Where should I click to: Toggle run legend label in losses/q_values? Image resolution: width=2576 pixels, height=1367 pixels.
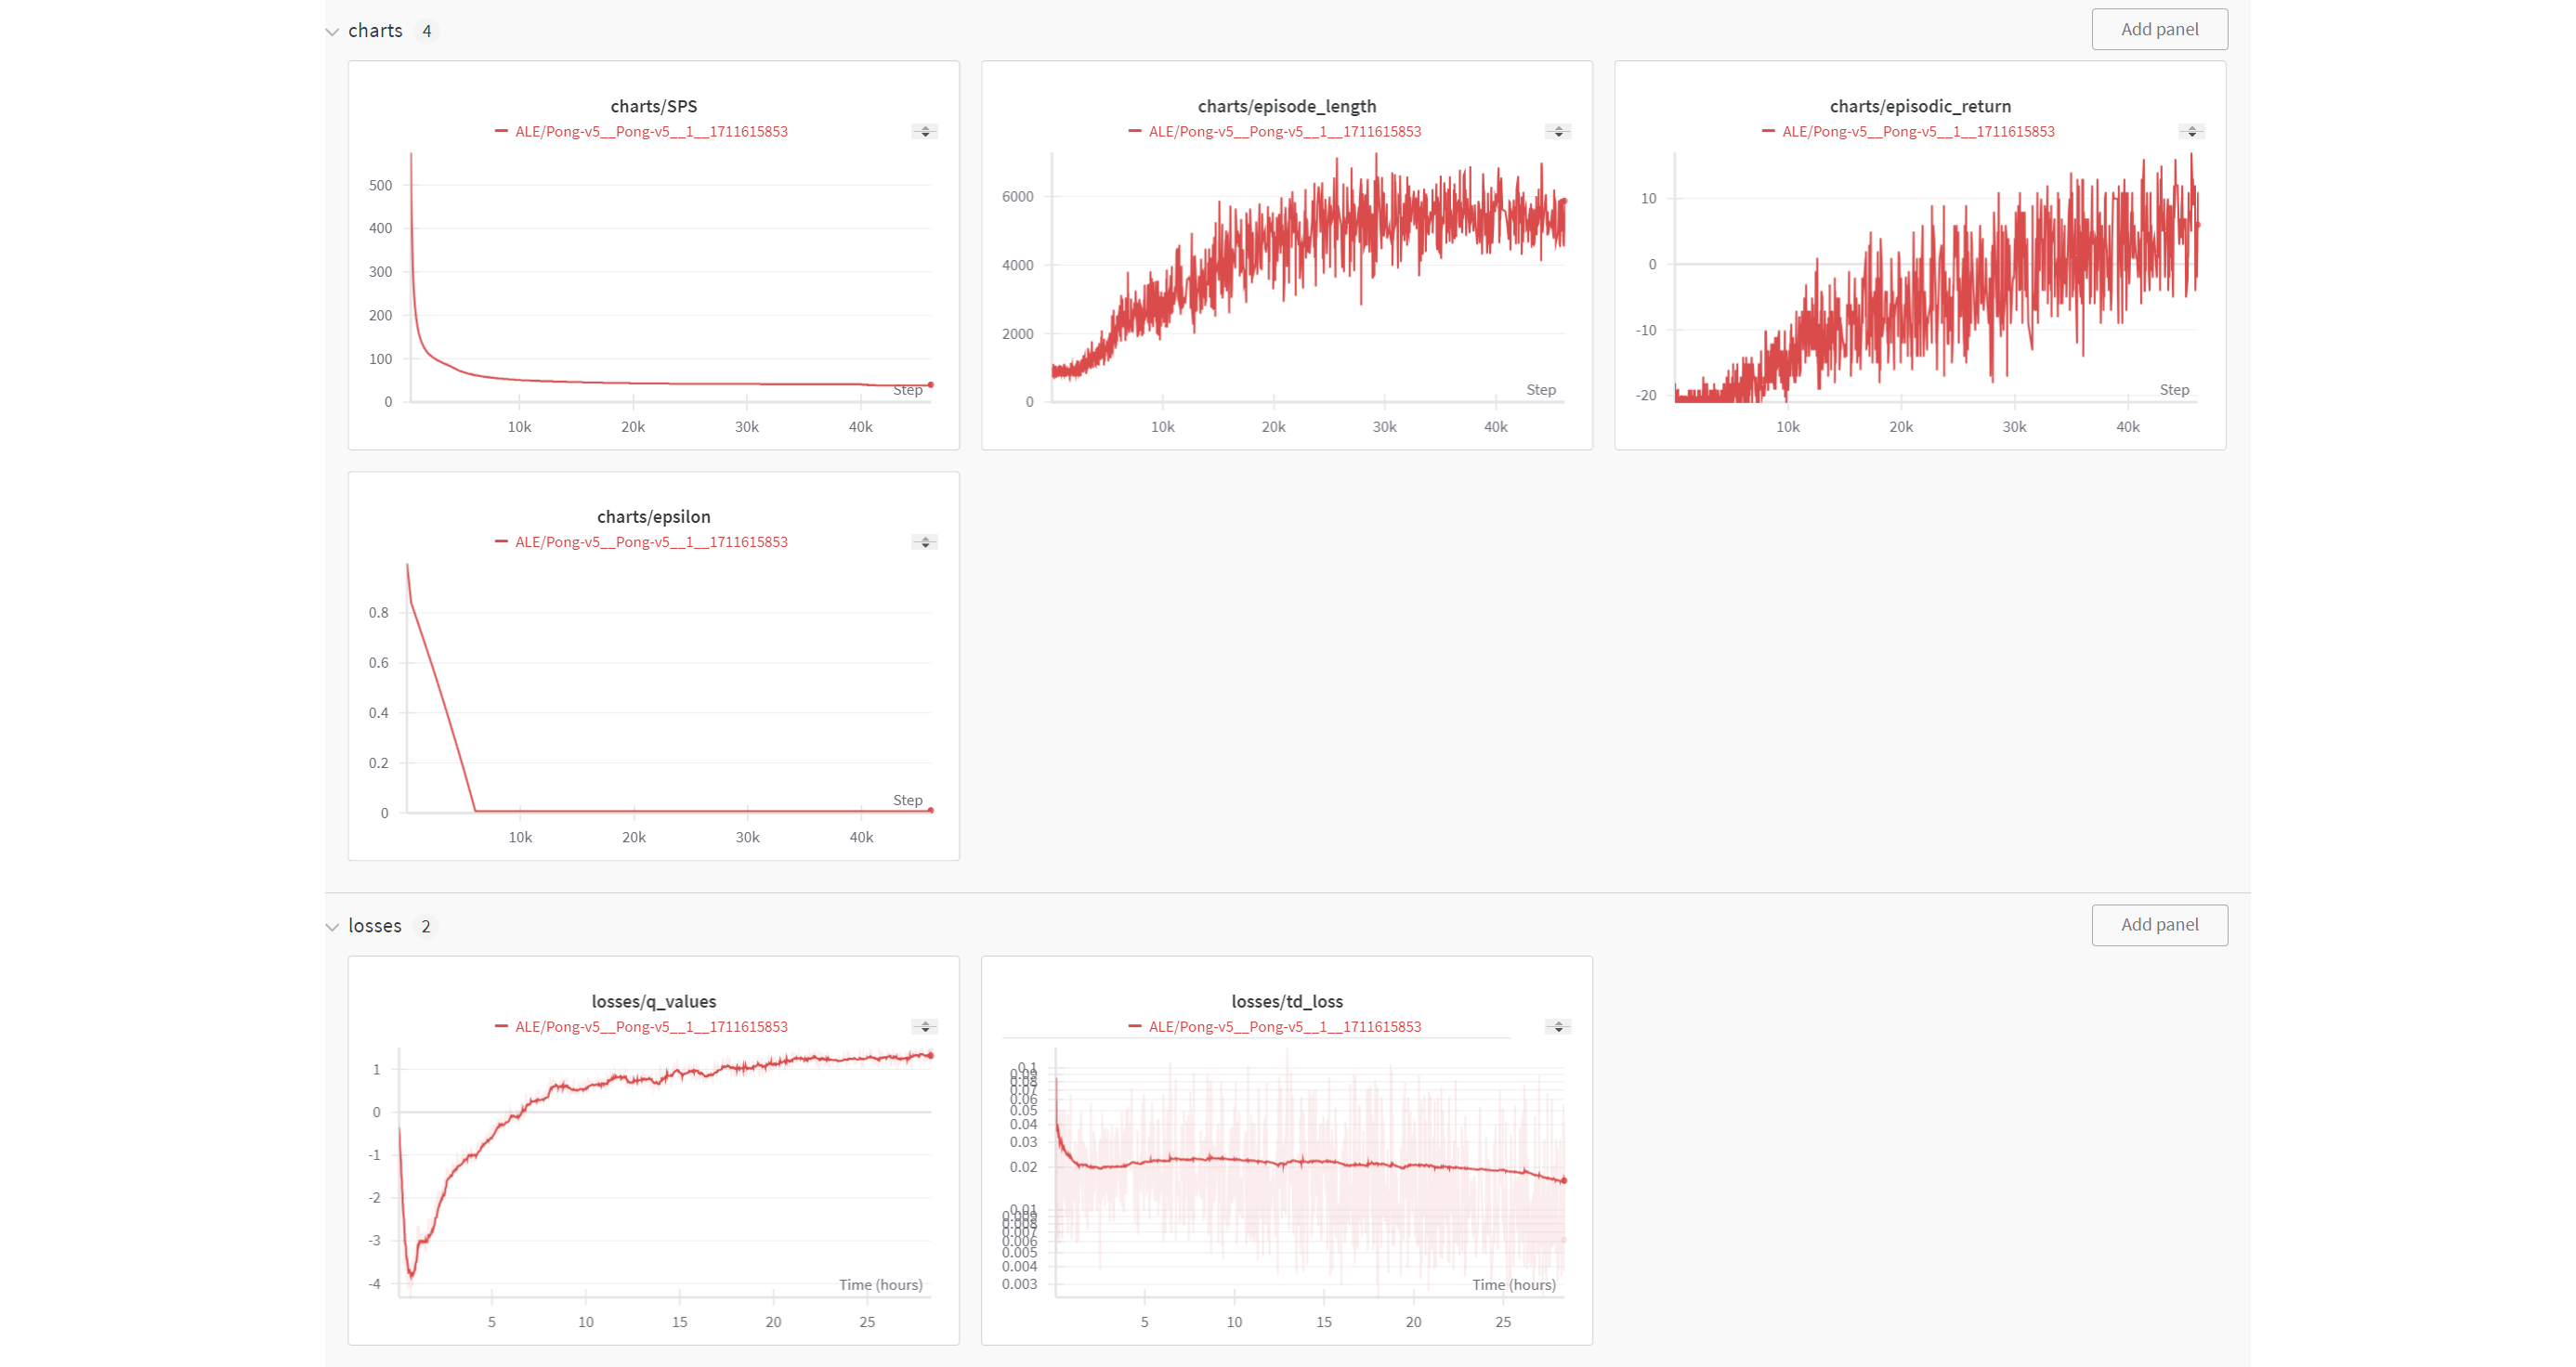coord(651,1027)
